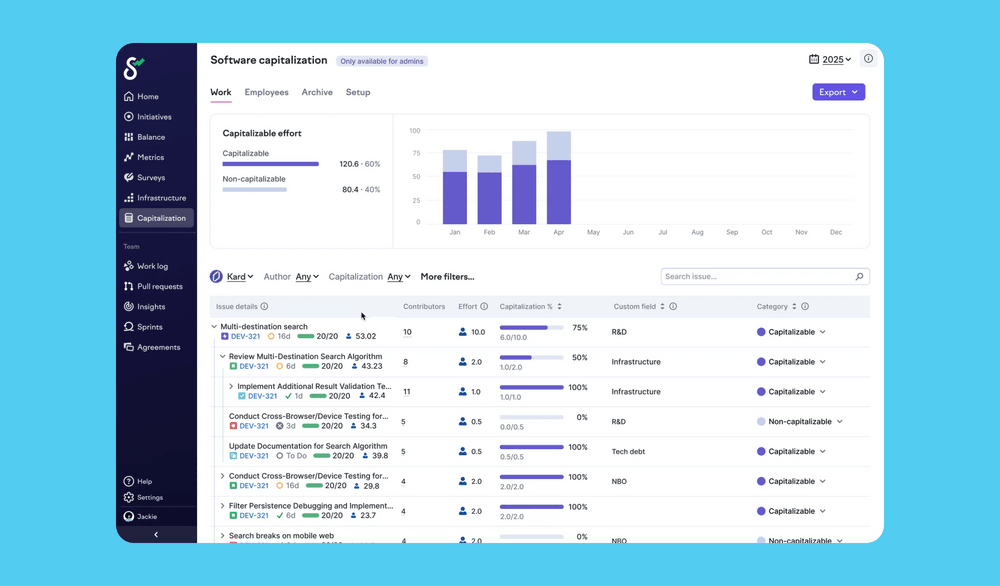Viewport: 1000px width, 586px height.
Task: Switch Conduct Cross-Browser Testing row from Non-capitalizable
Action: pos(801,421)
